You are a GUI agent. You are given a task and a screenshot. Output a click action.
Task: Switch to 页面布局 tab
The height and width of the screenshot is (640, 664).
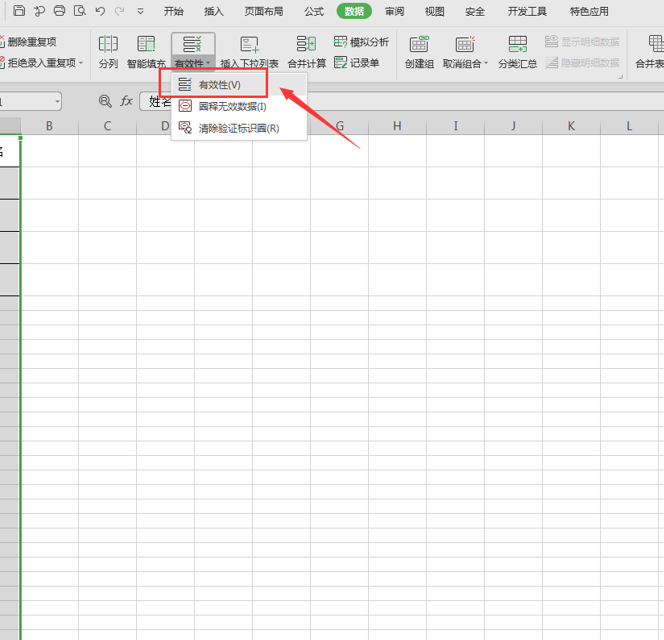[x=264, y=11]
